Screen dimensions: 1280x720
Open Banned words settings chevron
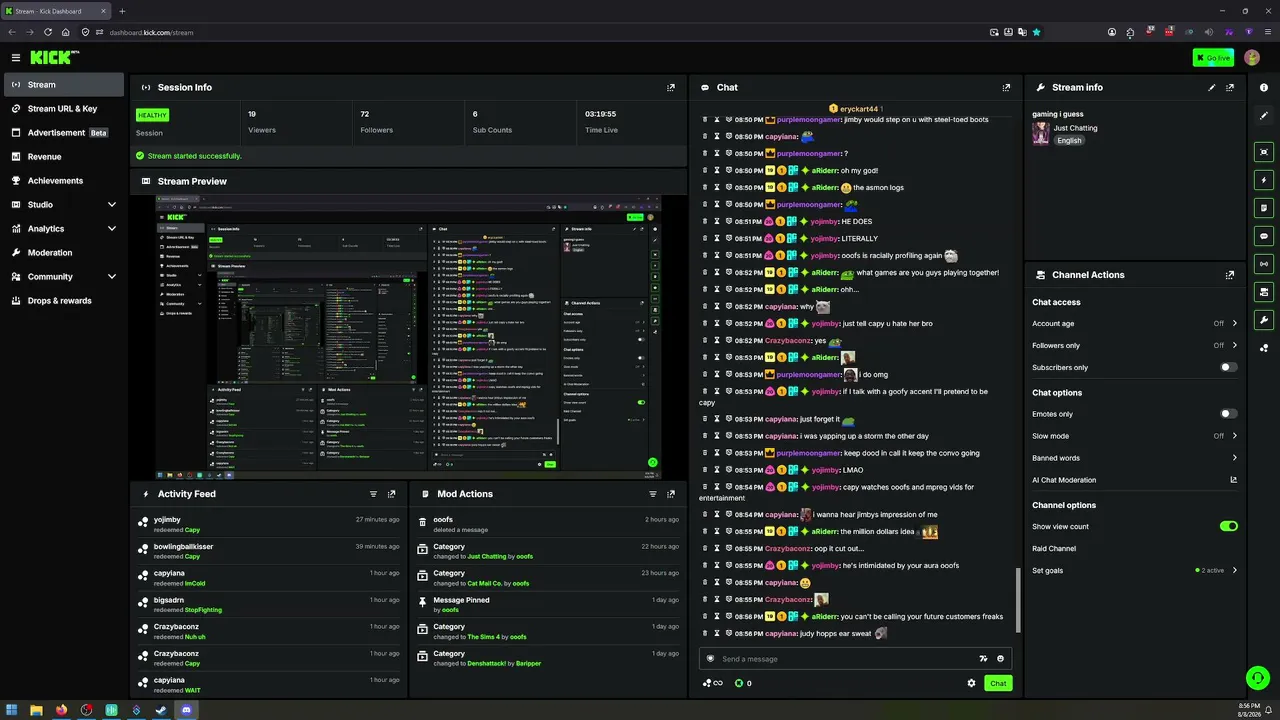[1234, 458]
